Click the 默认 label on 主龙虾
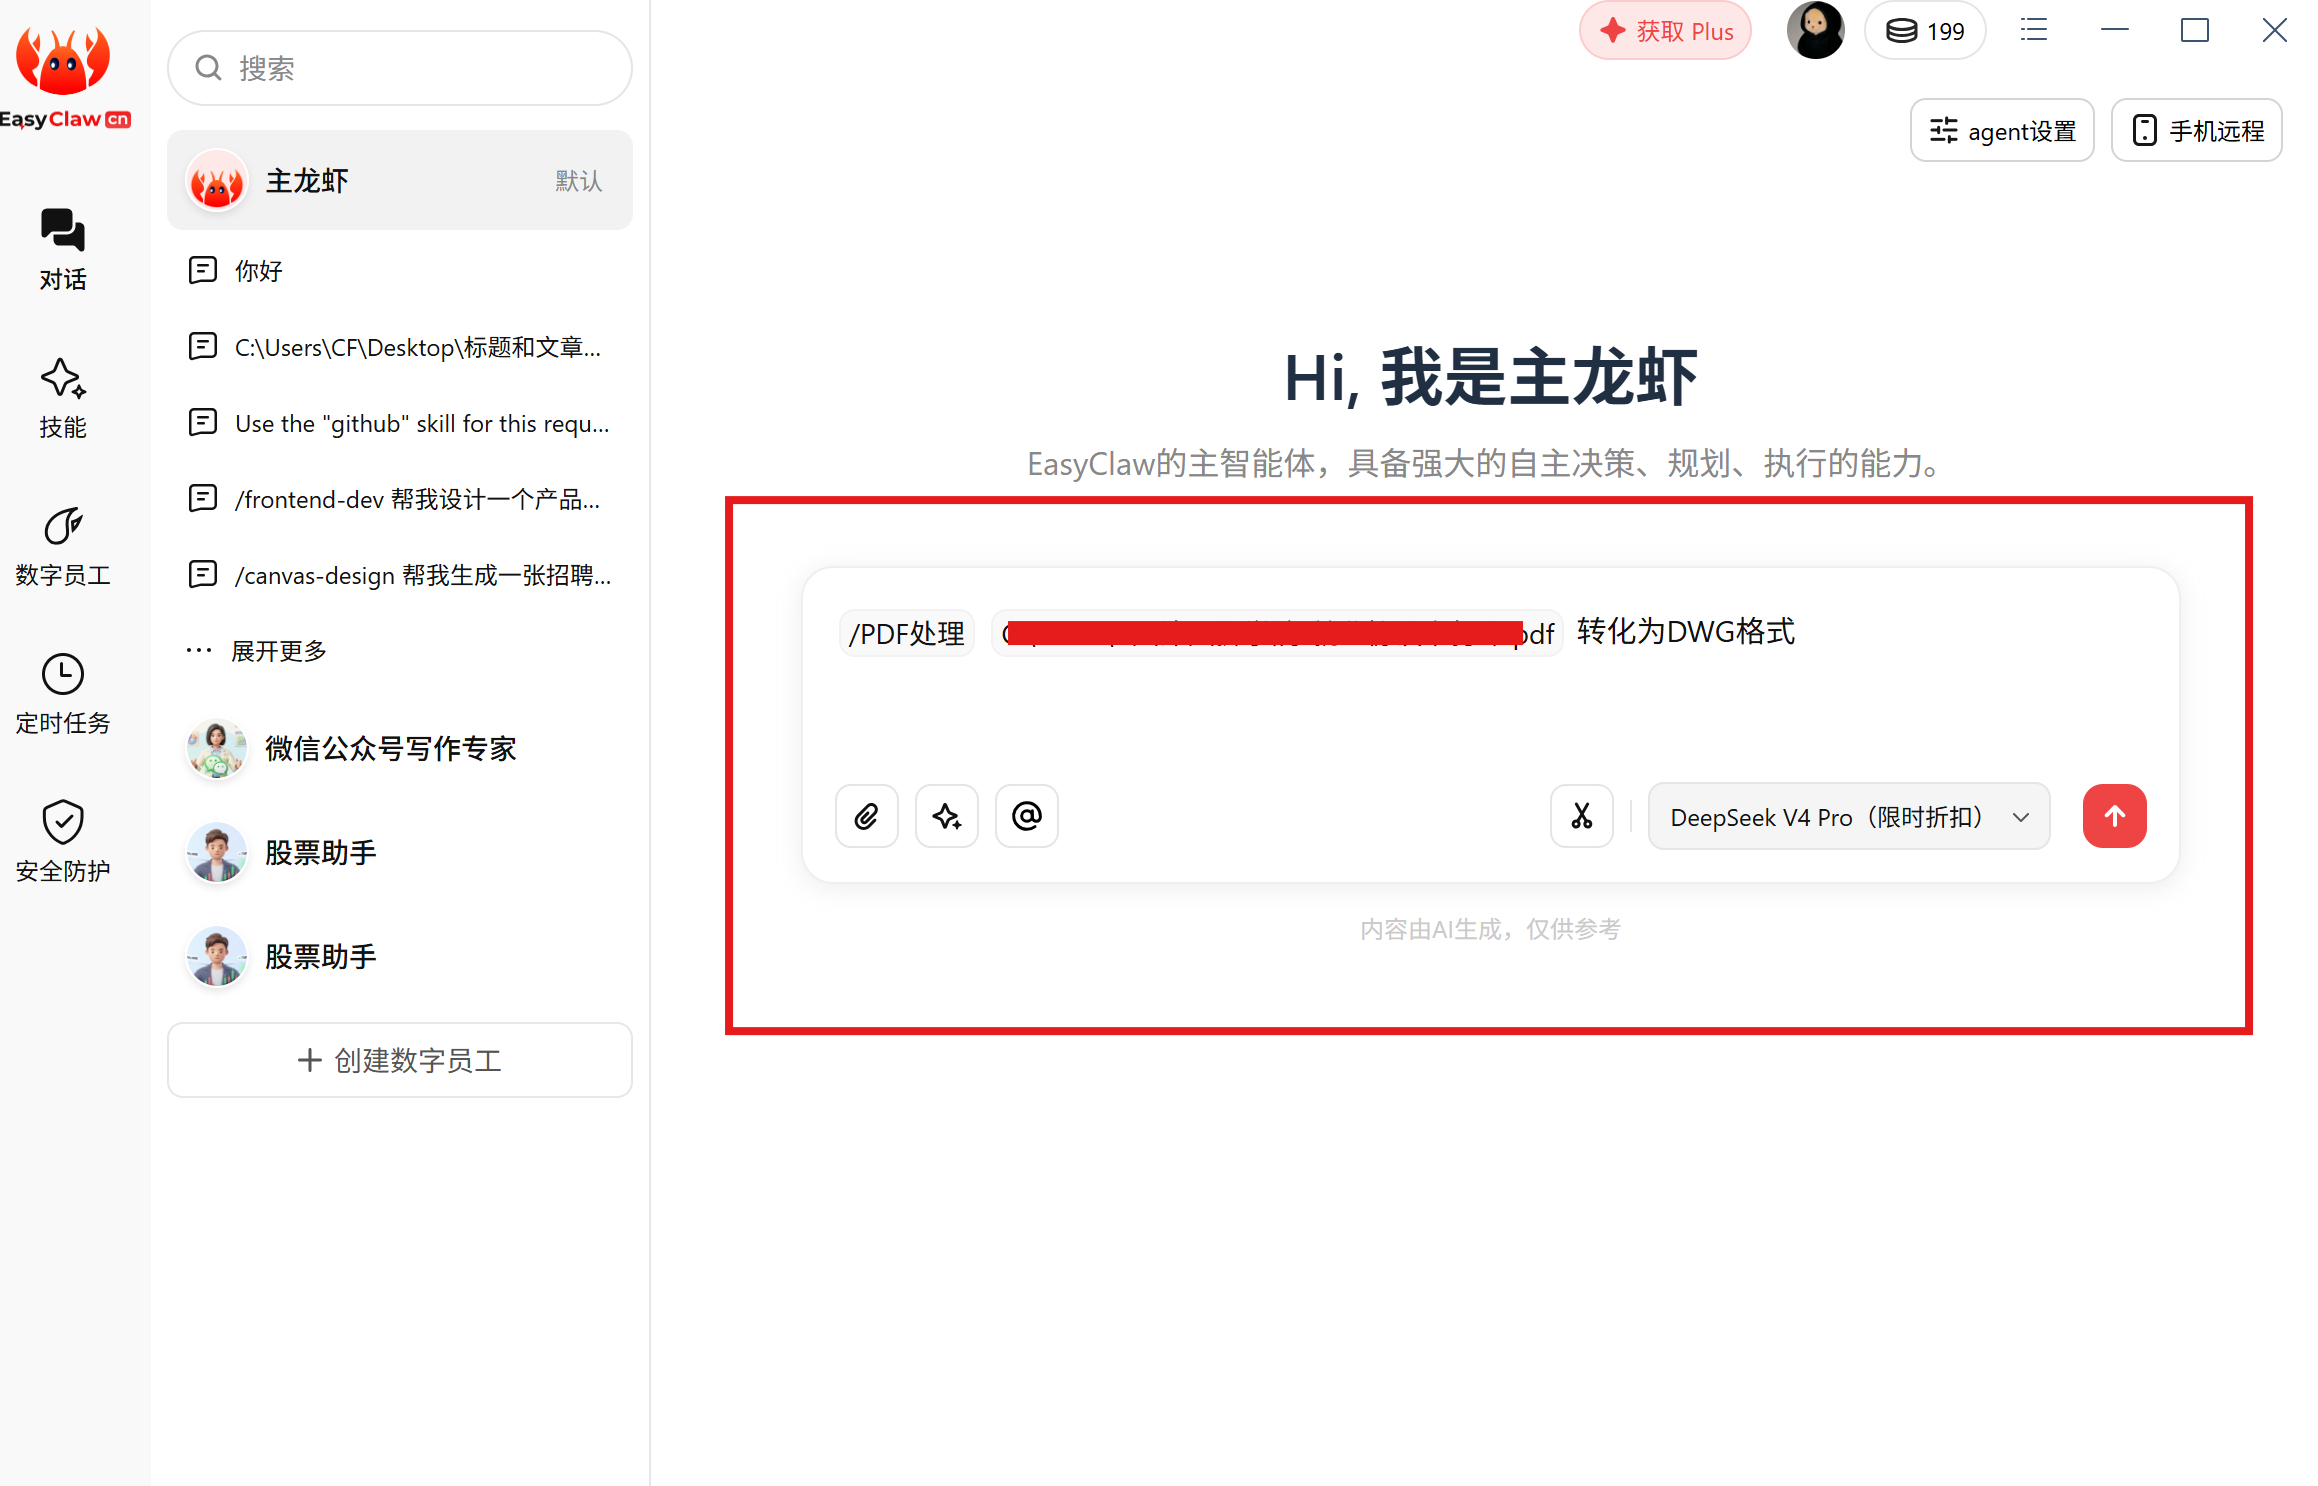This screenshot has height=1486, width=2318. click(579, 181)
